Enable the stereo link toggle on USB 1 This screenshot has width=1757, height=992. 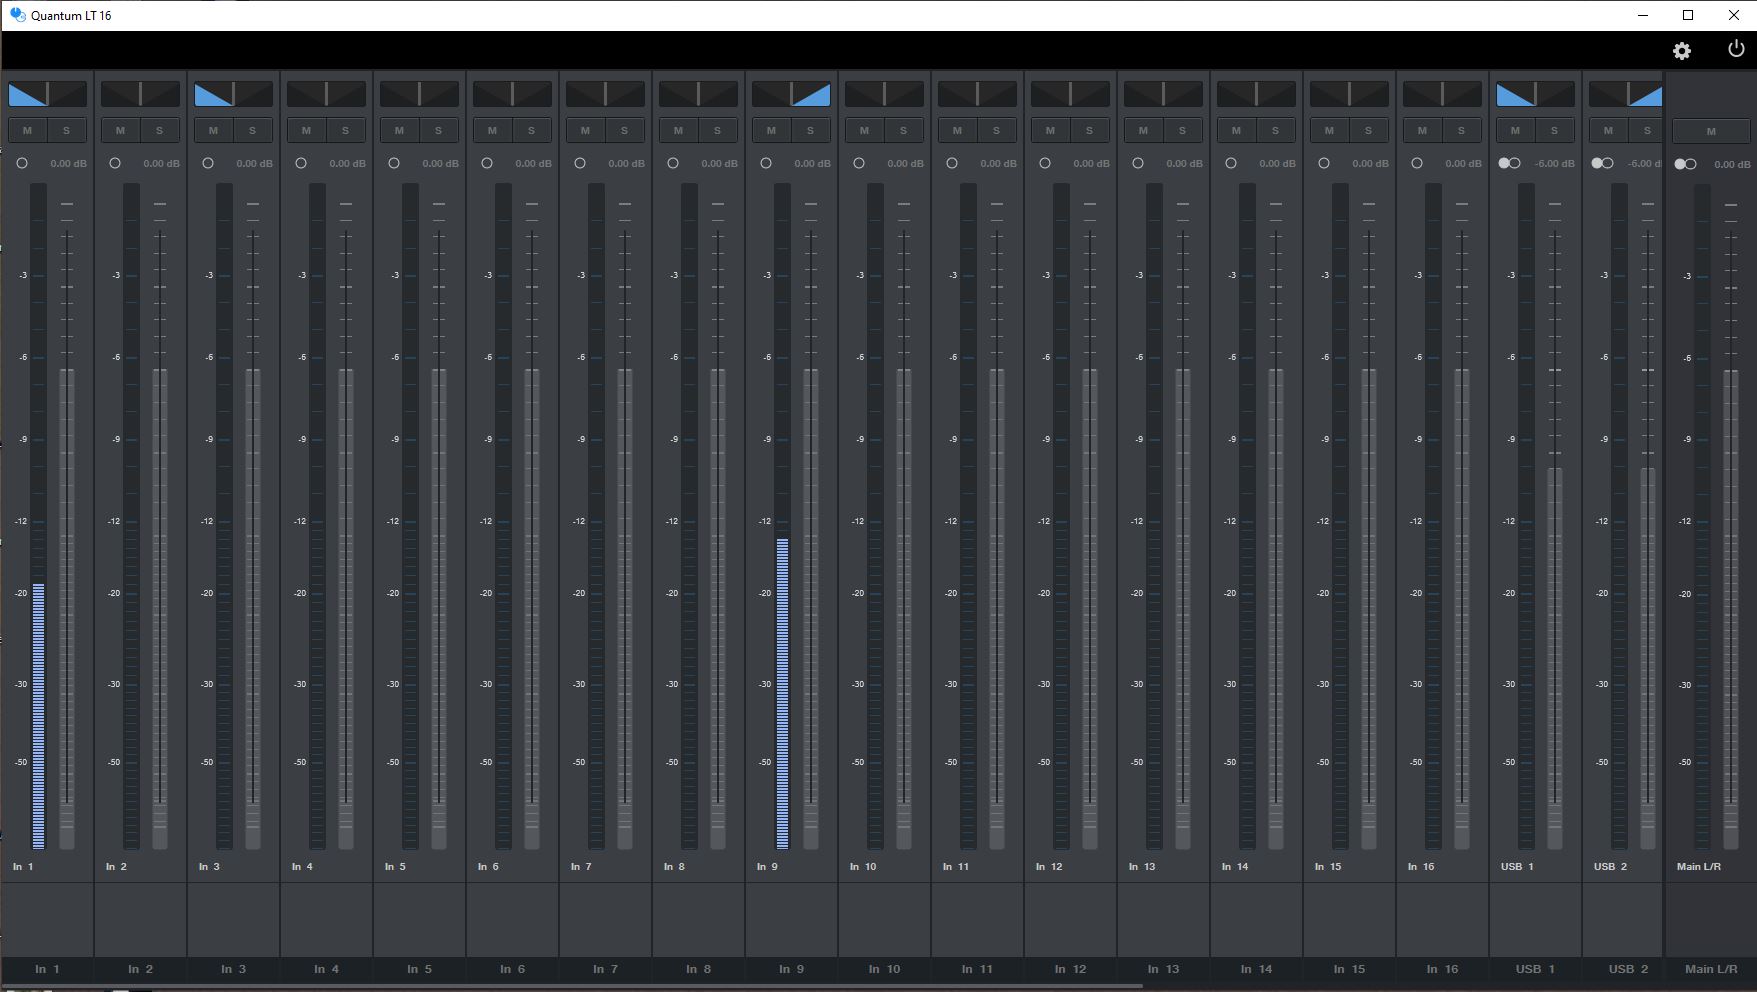(1510, 163)
